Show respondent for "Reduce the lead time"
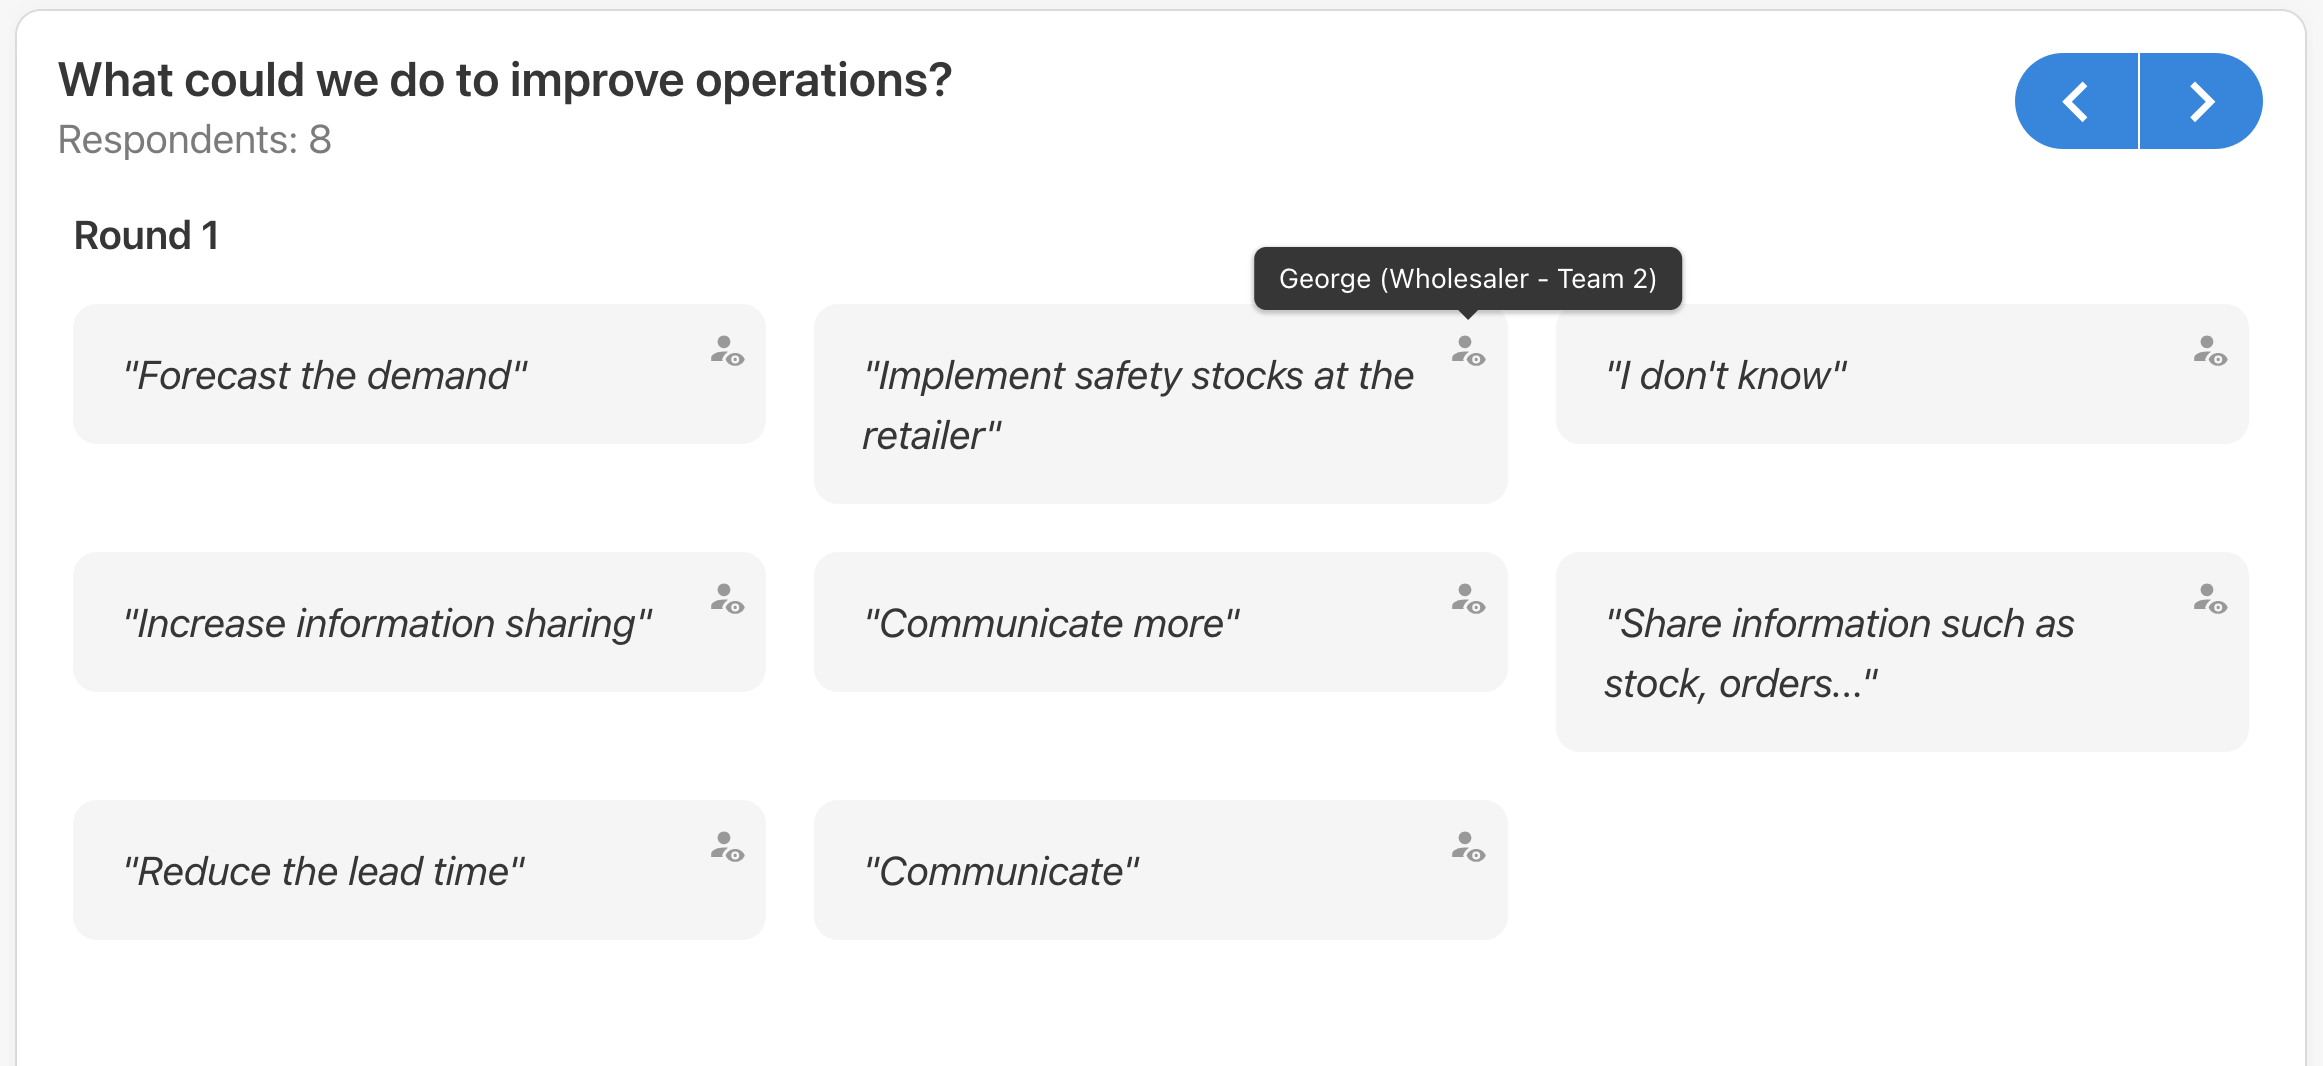Screen dimensions: 2323x1066 point(727,847)
